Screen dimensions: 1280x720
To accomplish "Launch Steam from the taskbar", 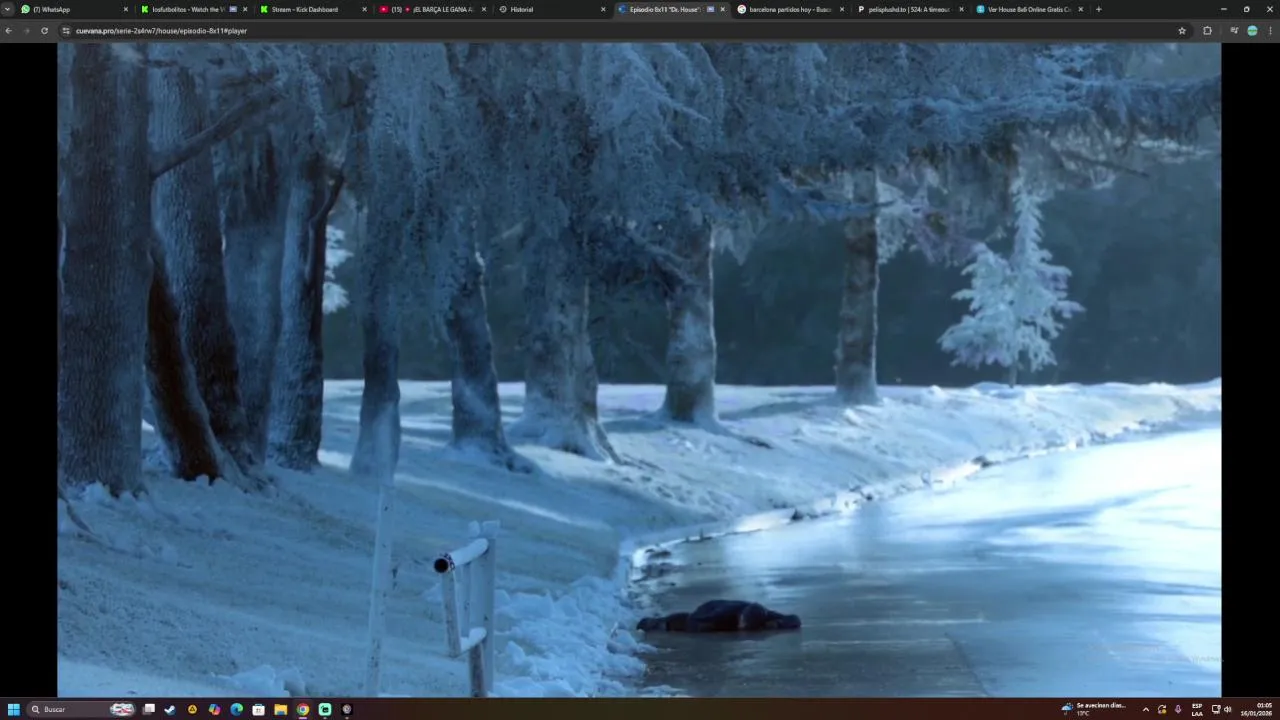I will (170, 709).
